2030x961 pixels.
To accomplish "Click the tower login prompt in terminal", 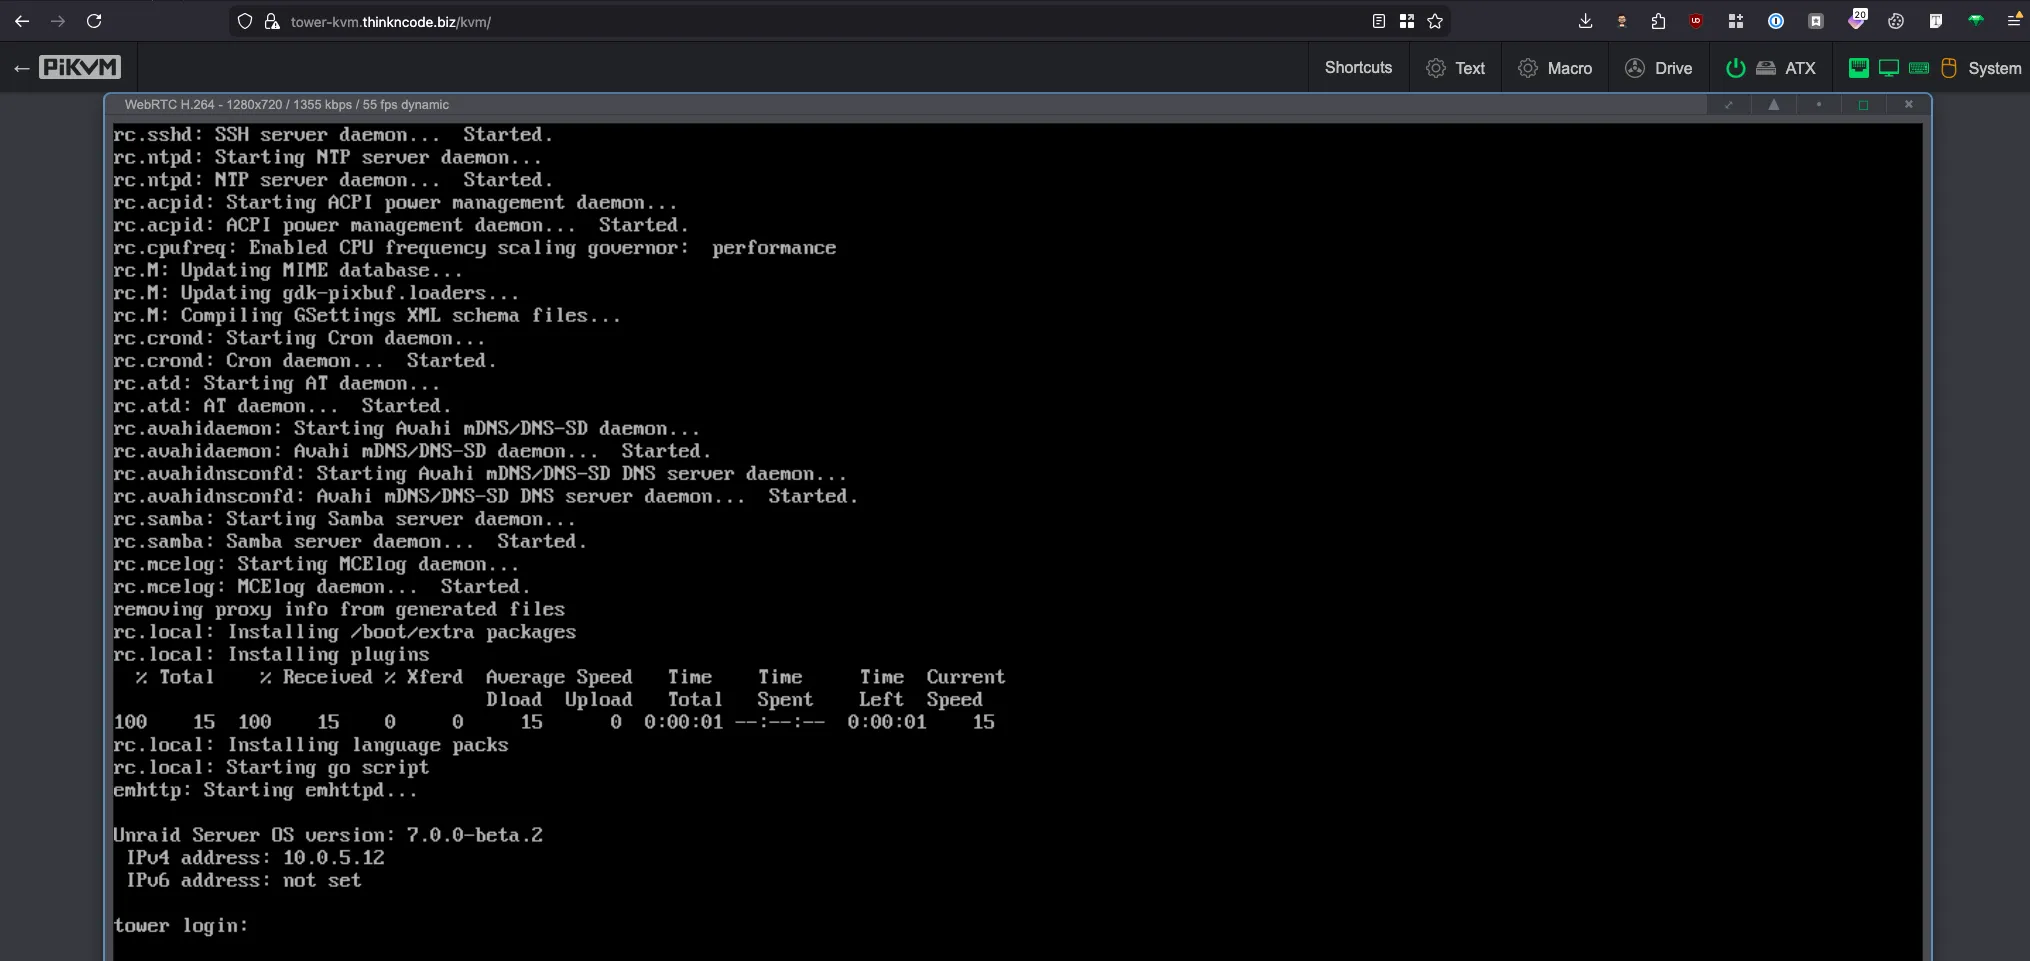I will tap(180, 926).
